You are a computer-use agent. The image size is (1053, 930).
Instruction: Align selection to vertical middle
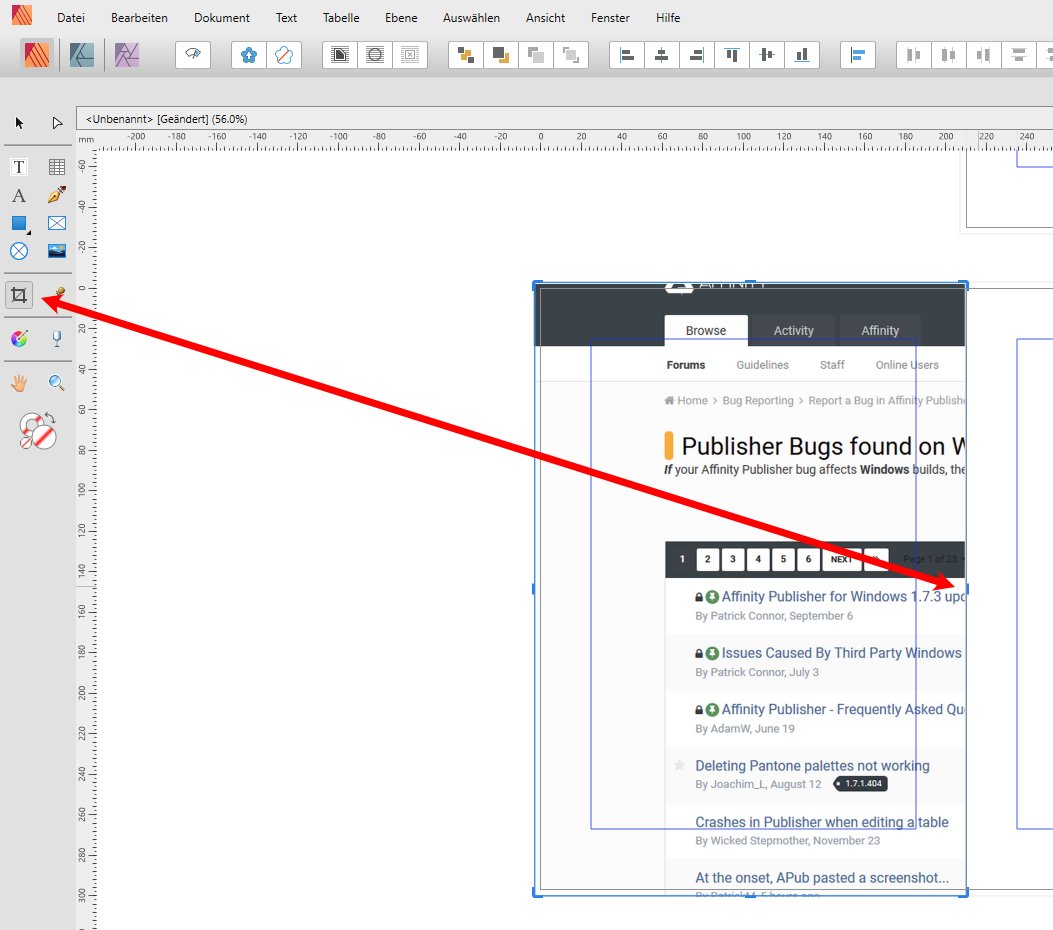[766, 54]
